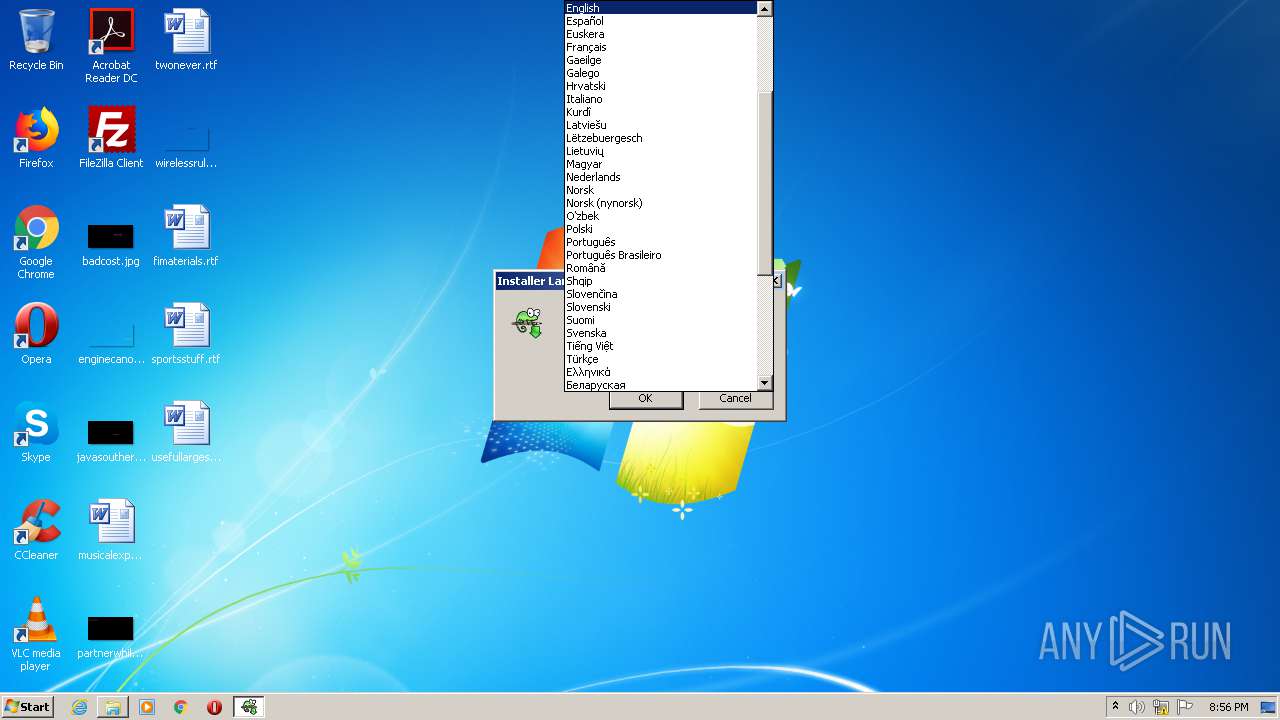Viewport: 1280px width, 720px height.
Task: Launch Skype desktop shortcut
Action: (36, 432)
